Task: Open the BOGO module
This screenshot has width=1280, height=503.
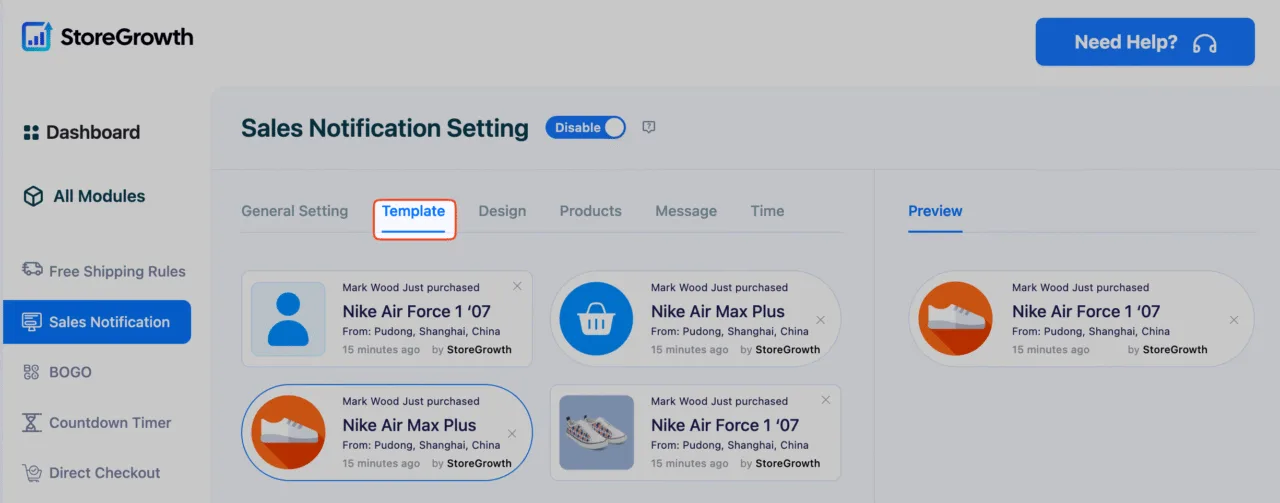Action: pos(57,372)
